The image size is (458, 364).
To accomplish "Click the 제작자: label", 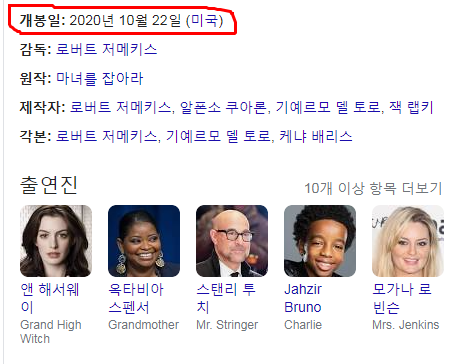I will (x=42, y=107).
